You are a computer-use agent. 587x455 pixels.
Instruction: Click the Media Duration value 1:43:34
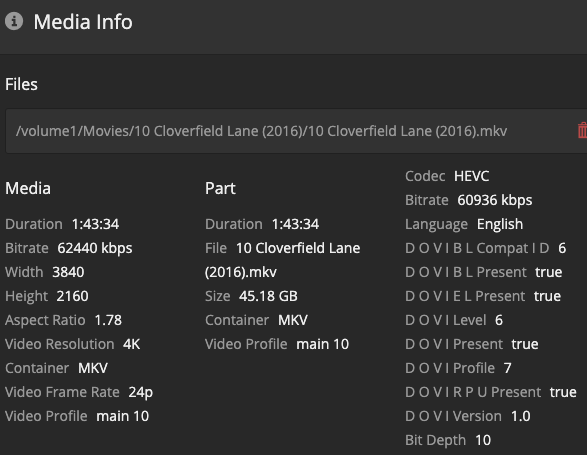coord(95,224)
